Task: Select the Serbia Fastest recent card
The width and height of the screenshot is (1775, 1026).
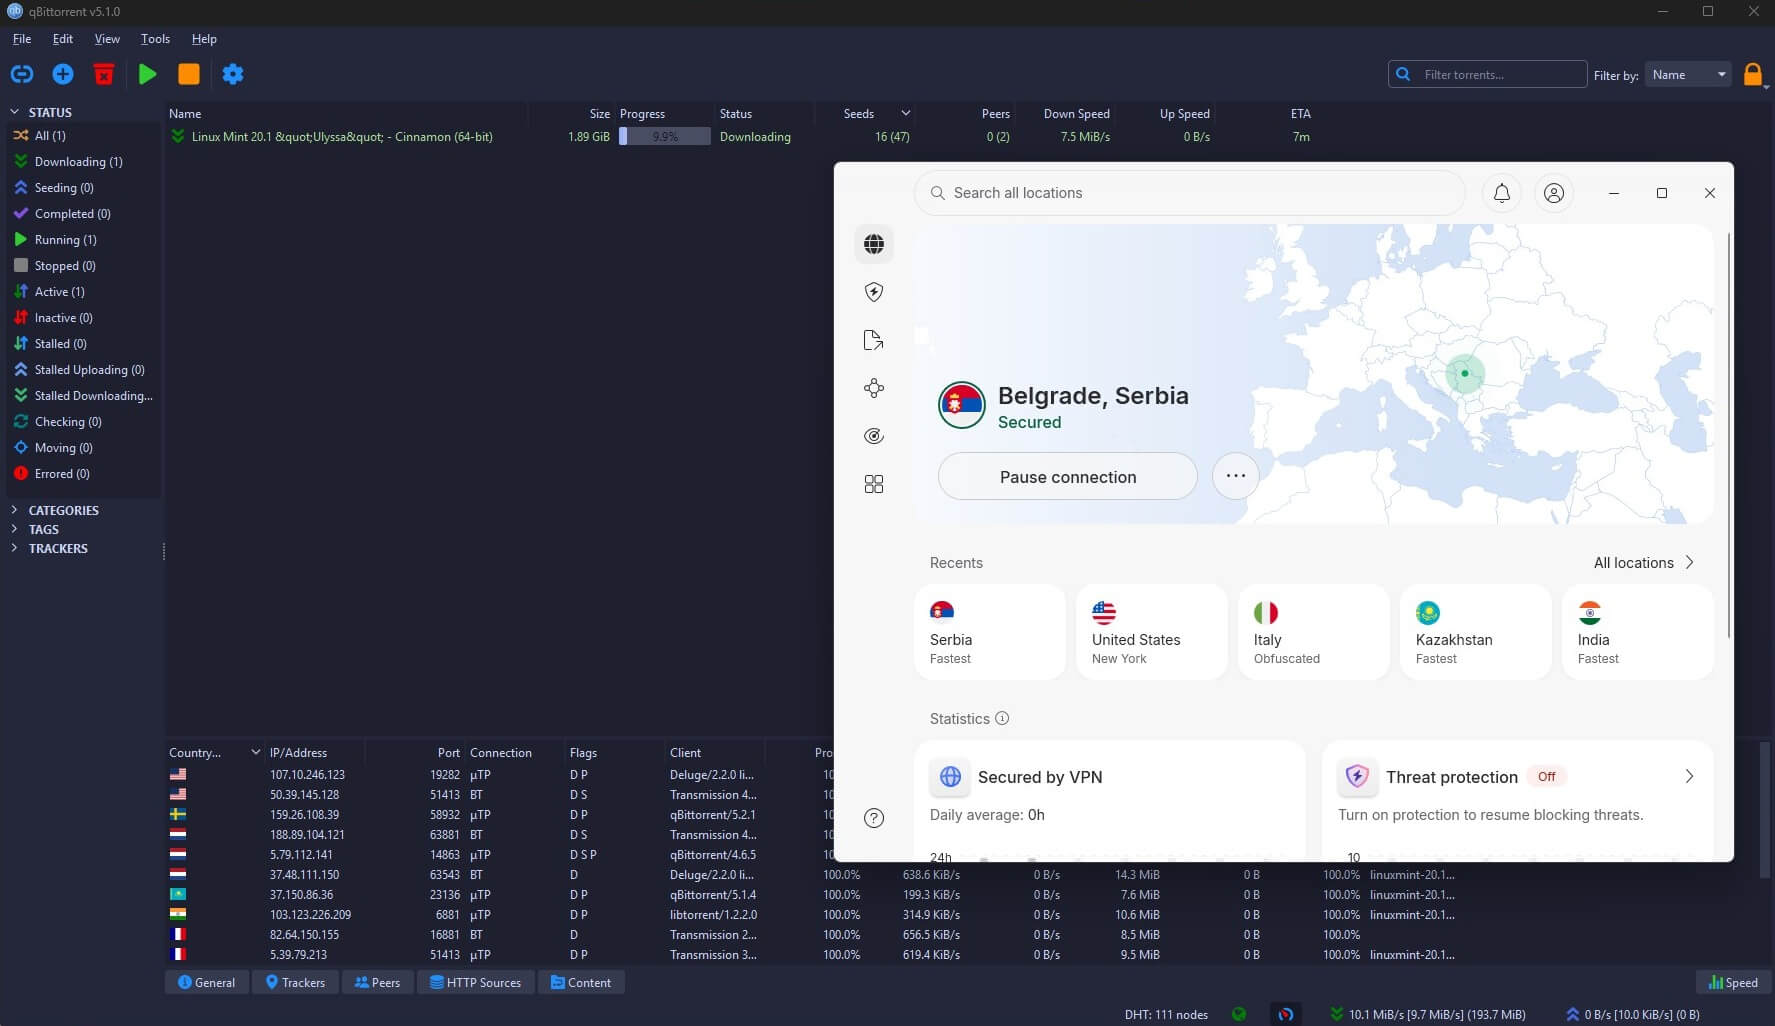Action: click(x=990, y=633)
